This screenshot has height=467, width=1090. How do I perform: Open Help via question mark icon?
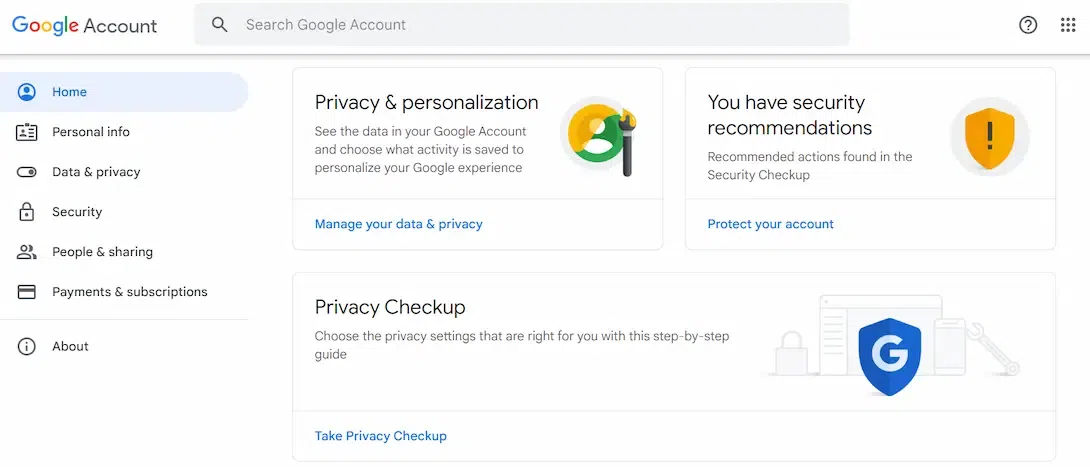tap(1028, 25)
